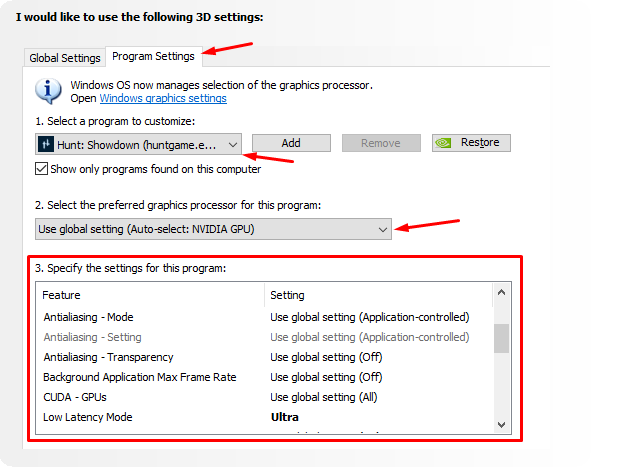Select the Program Settings tab
Image resolution: width=621 pixels, height=467 pixels.
153,56
